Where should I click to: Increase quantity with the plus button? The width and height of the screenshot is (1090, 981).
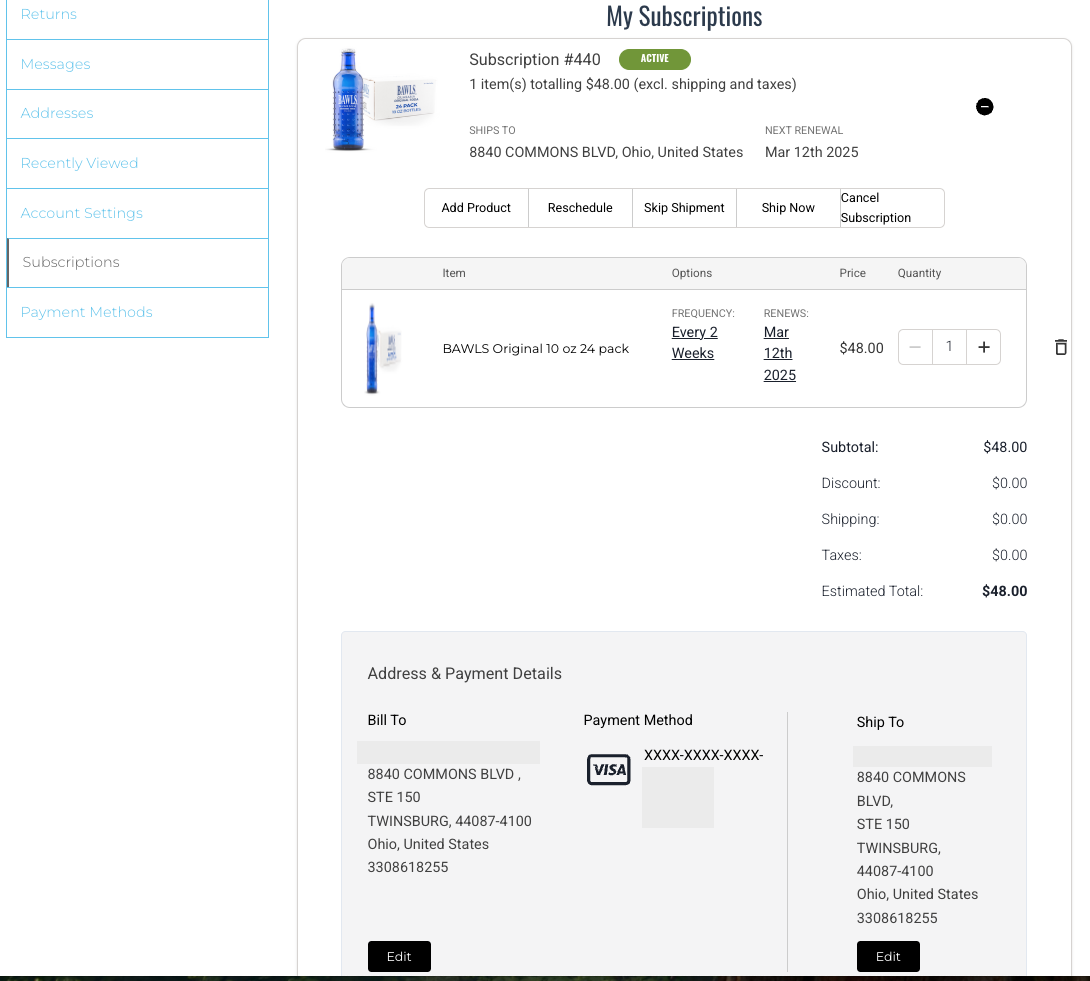(x=984, y=347)
